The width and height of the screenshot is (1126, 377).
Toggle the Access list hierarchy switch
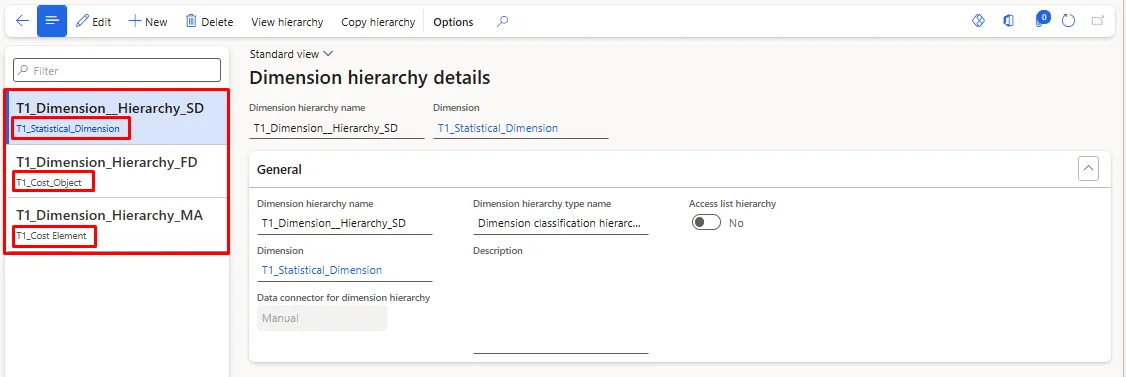[x=706, y=223]
